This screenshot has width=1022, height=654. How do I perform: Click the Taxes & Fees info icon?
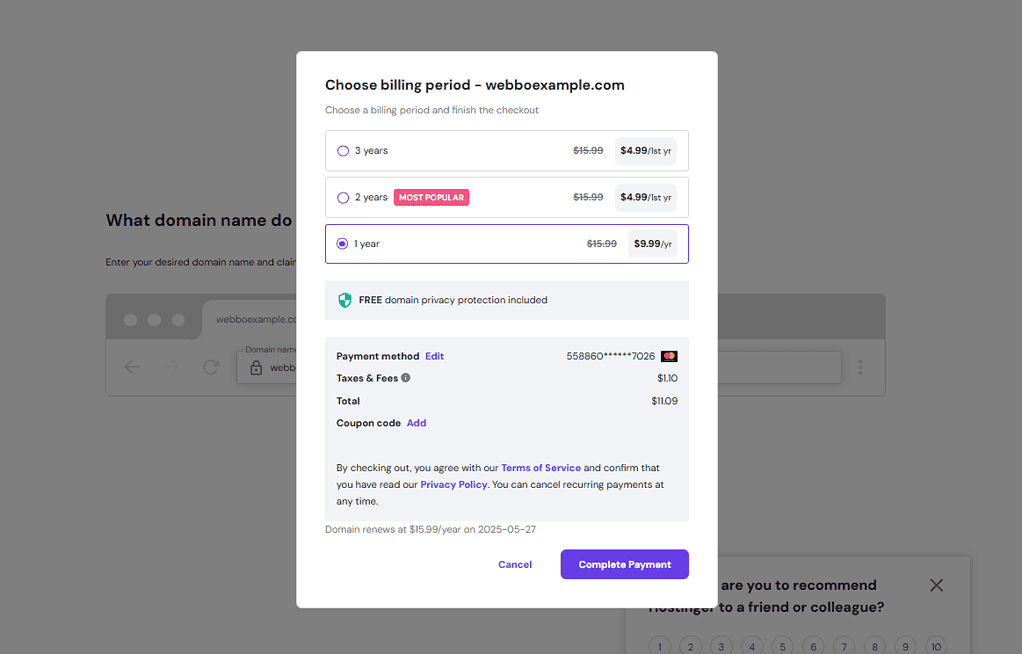point(405,378)
